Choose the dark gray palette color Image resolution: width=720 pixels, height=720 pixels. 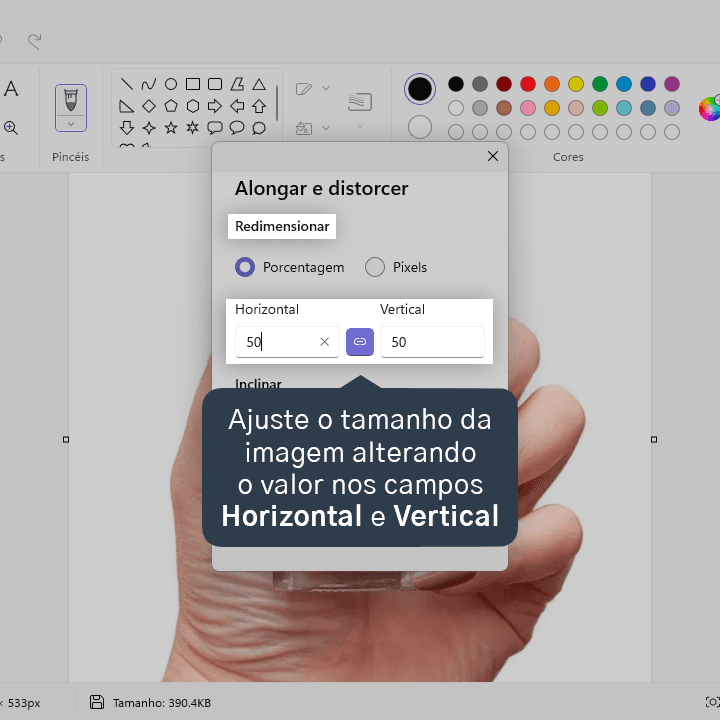480,84
